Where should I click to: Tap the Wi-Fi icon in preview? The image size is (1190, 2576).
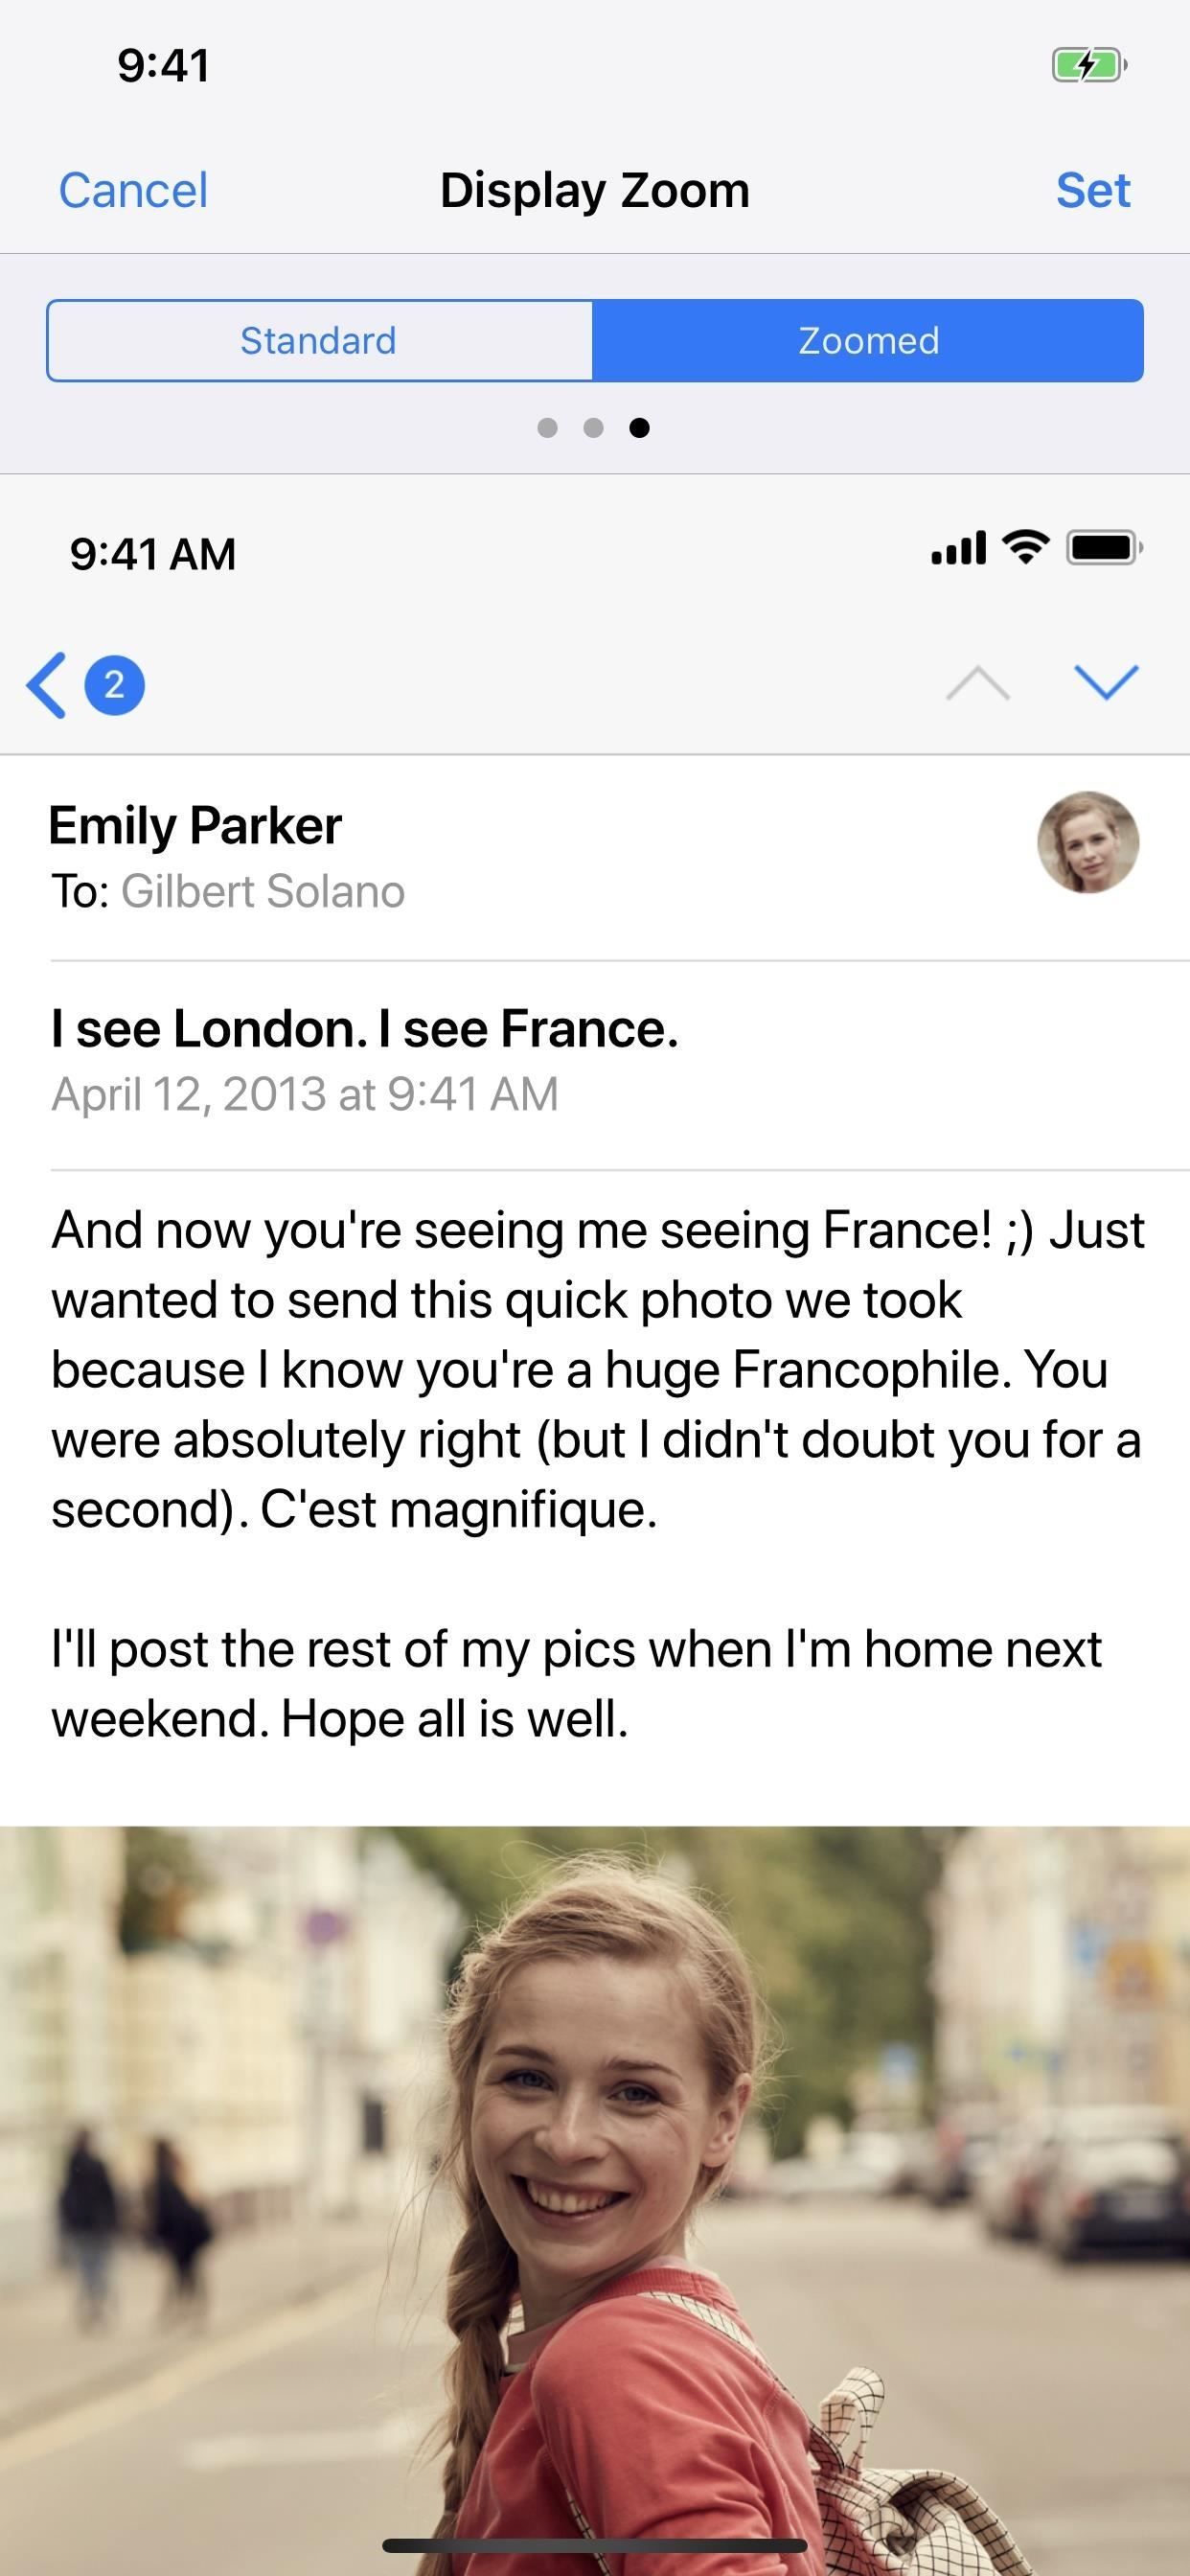[x=1025, y=547]
